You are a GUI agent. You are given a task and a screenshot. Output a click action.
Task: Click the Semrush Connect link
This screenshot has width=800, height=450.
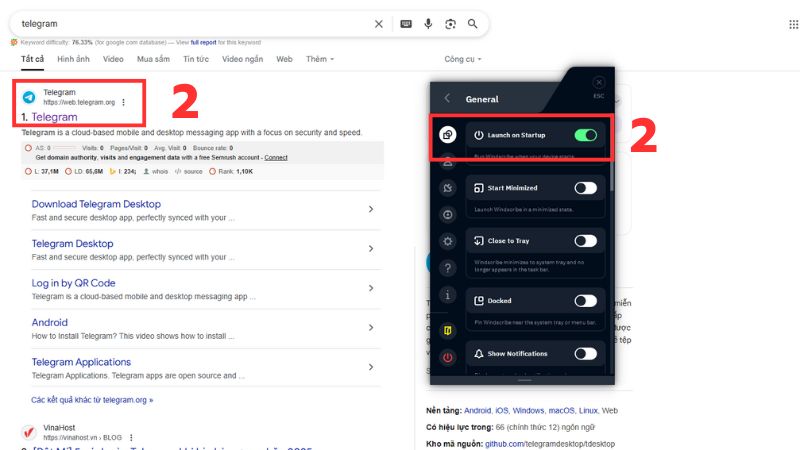276,158
